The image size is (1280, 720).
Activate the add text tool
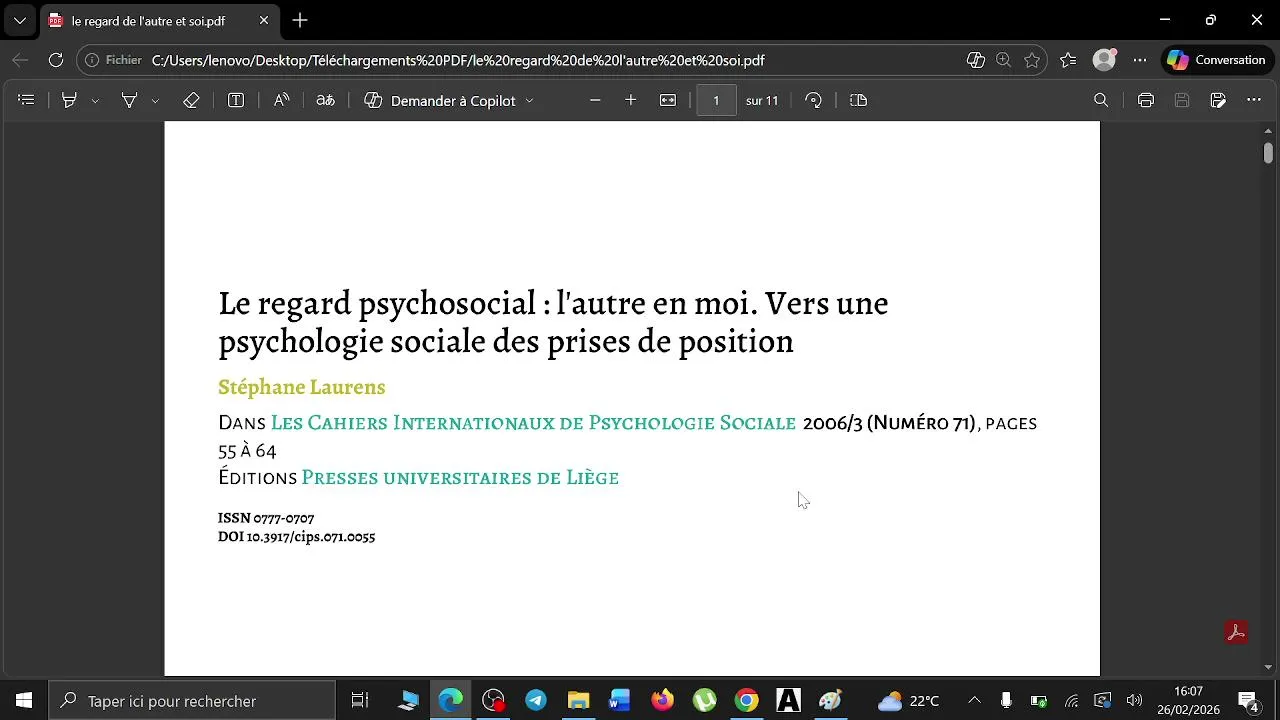236,100
